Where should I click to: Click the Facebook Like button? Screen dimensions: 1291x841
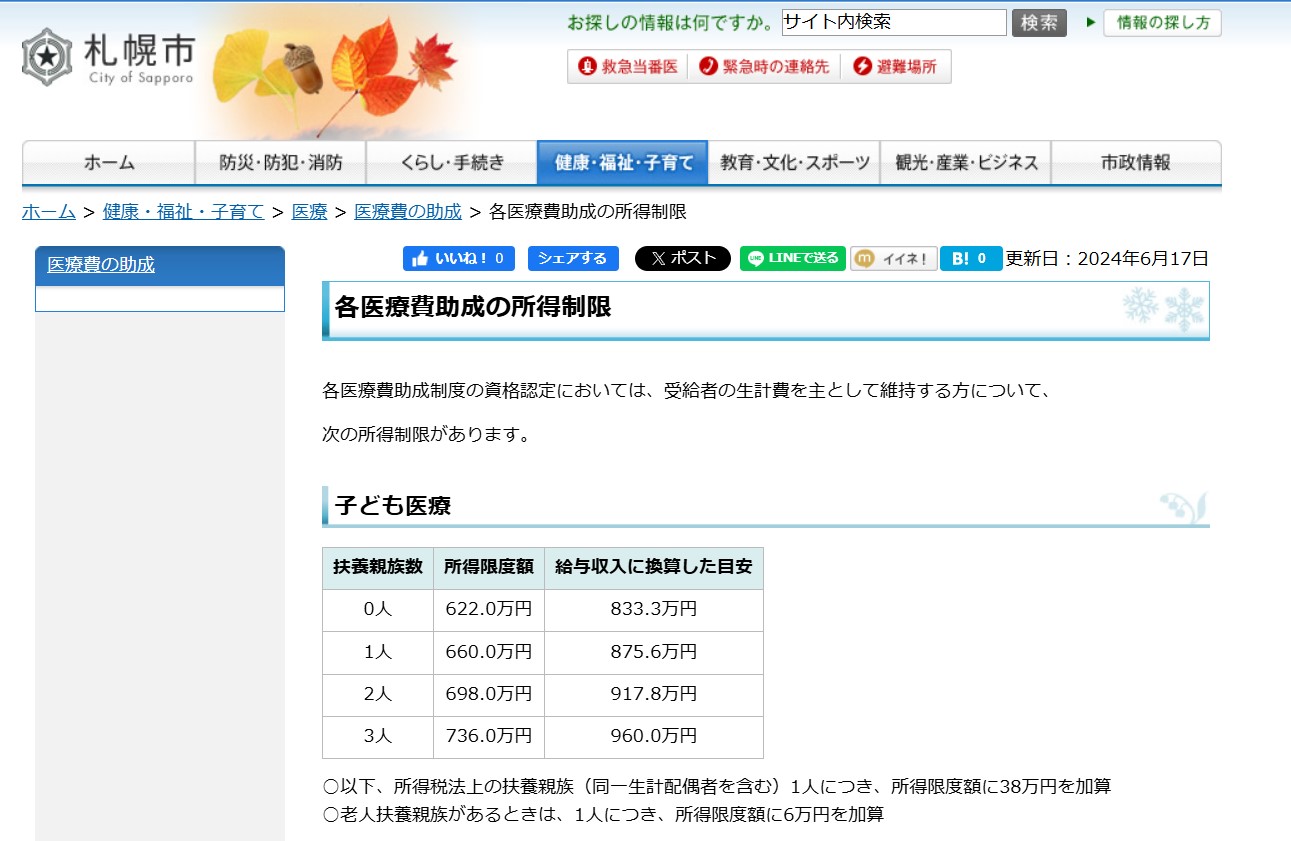click(x=459, y=258)
